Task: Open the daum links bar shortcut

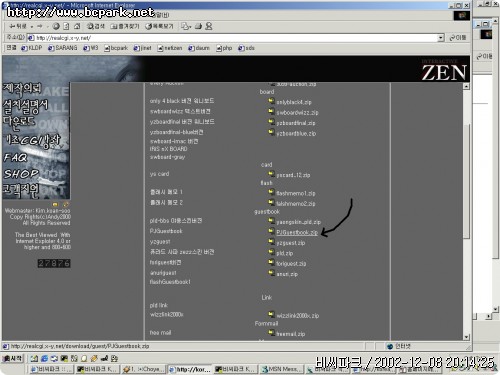Action: click(199, 48)
